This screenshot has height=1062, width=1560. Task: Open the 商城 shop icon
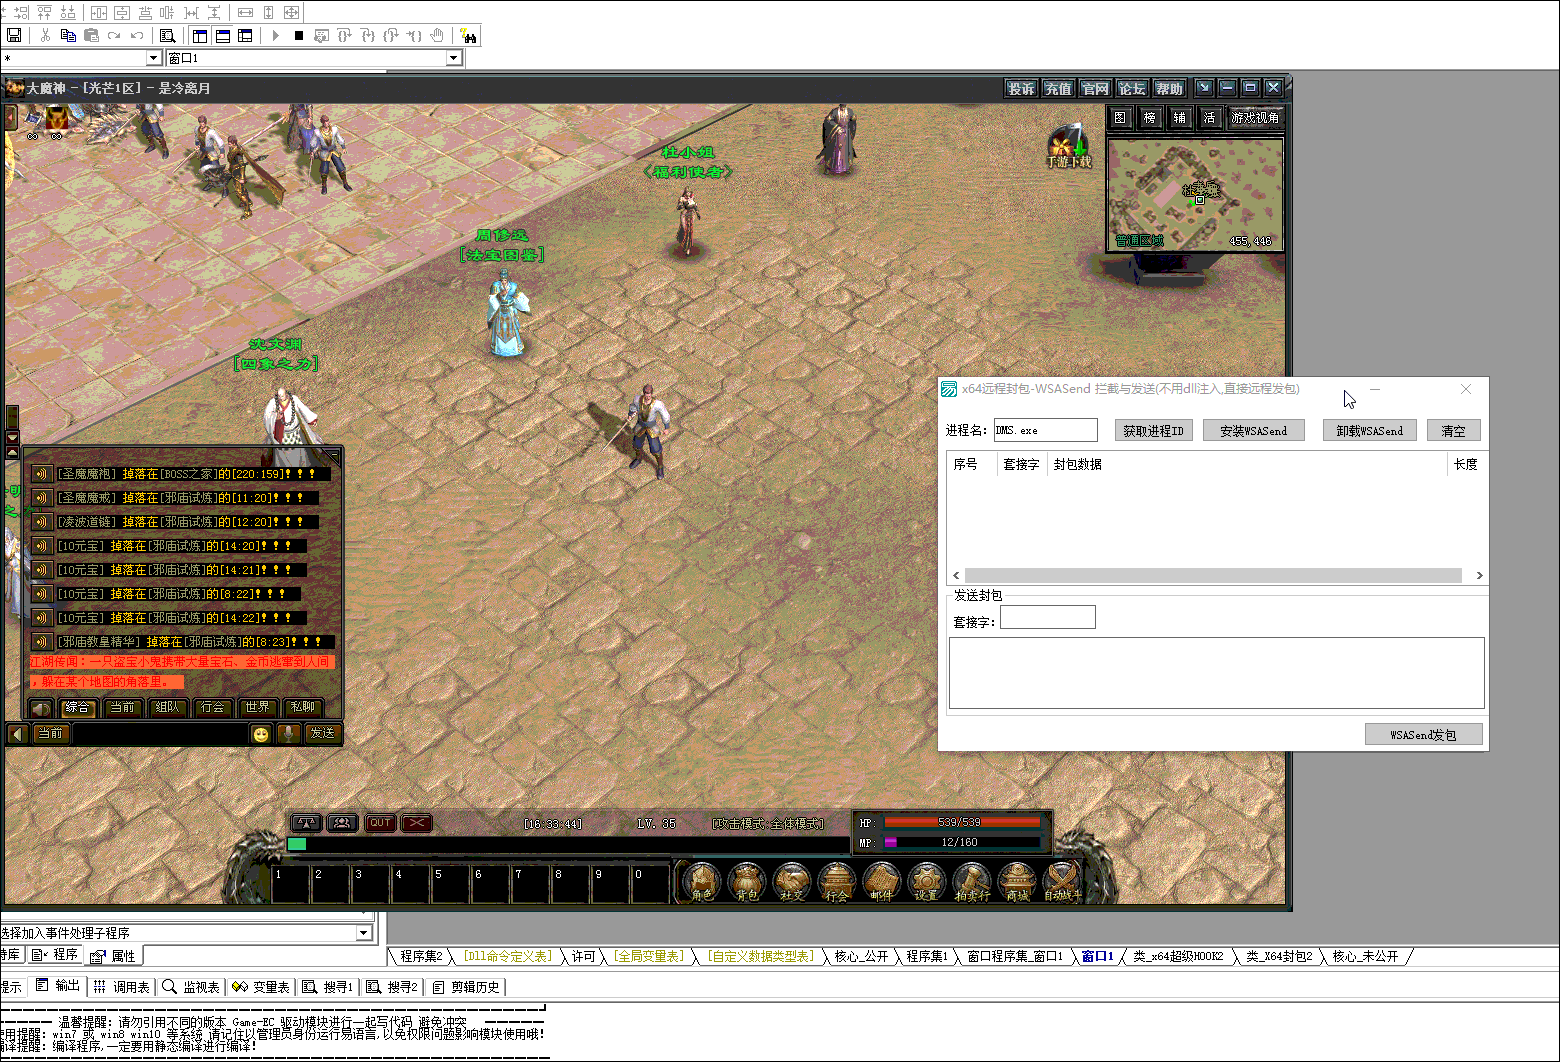coord(1017,880)
